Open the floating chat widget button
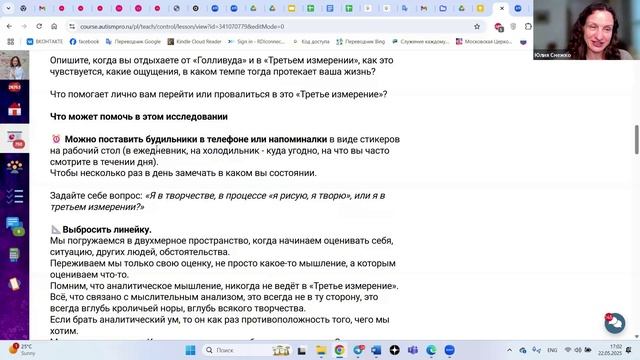 (615, 323)
